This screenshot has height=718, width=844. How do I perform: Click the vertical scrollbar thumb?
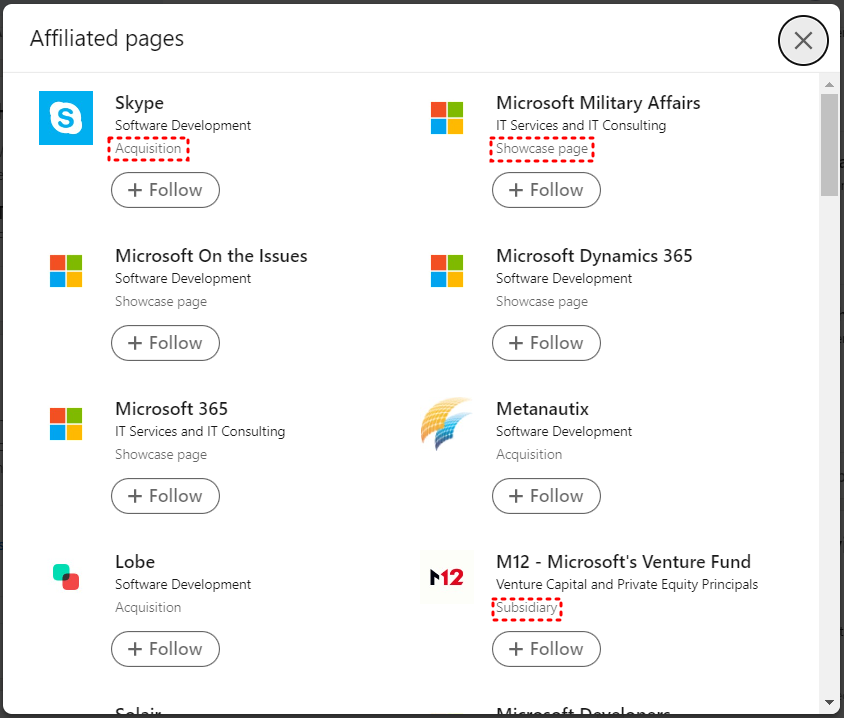pos(829,145)
